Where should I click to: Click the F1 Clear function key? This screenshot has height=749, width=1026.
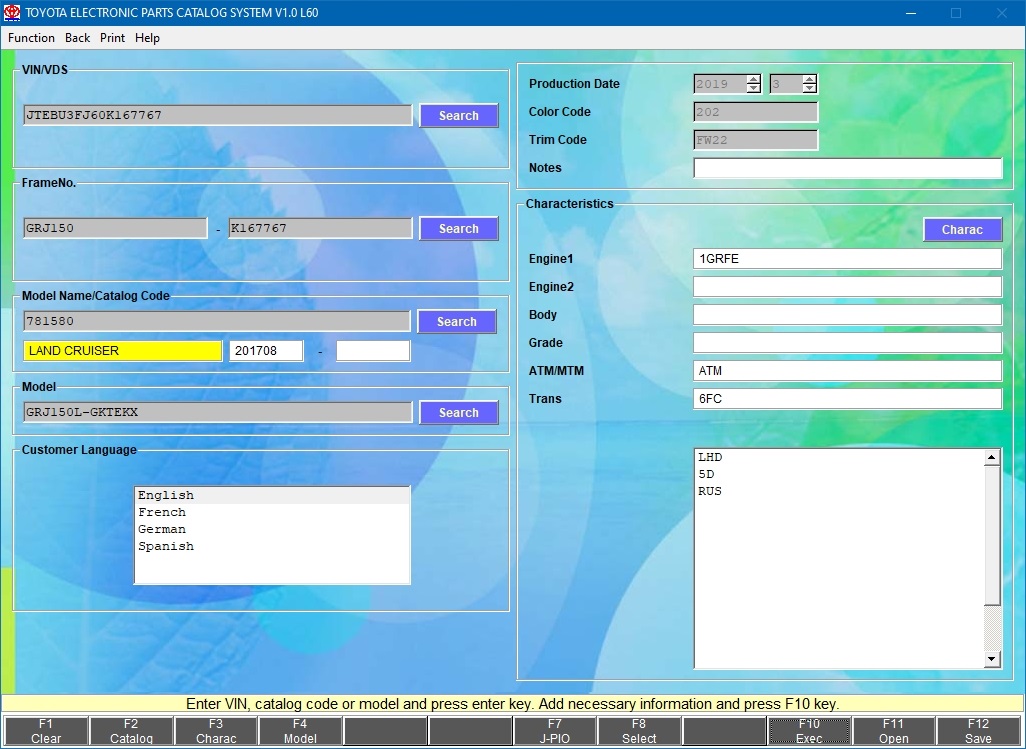tap(46, 731)
